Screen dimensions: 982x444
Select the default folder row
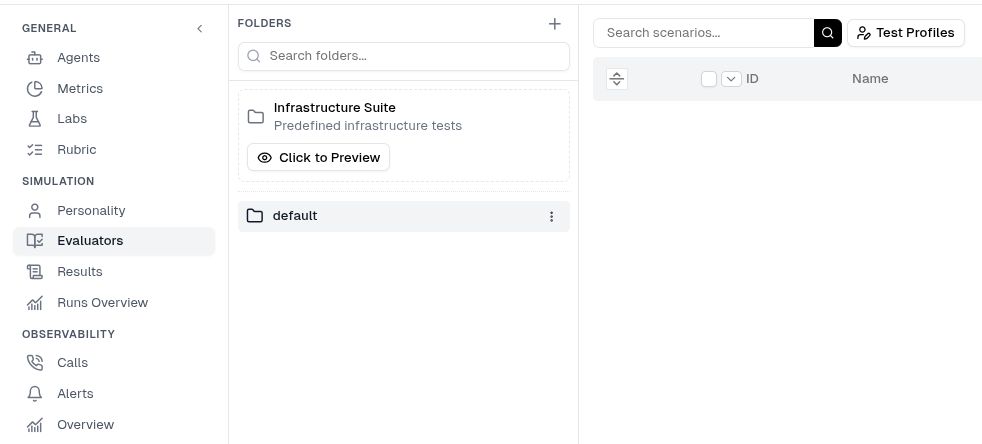[x=404, y=216]
